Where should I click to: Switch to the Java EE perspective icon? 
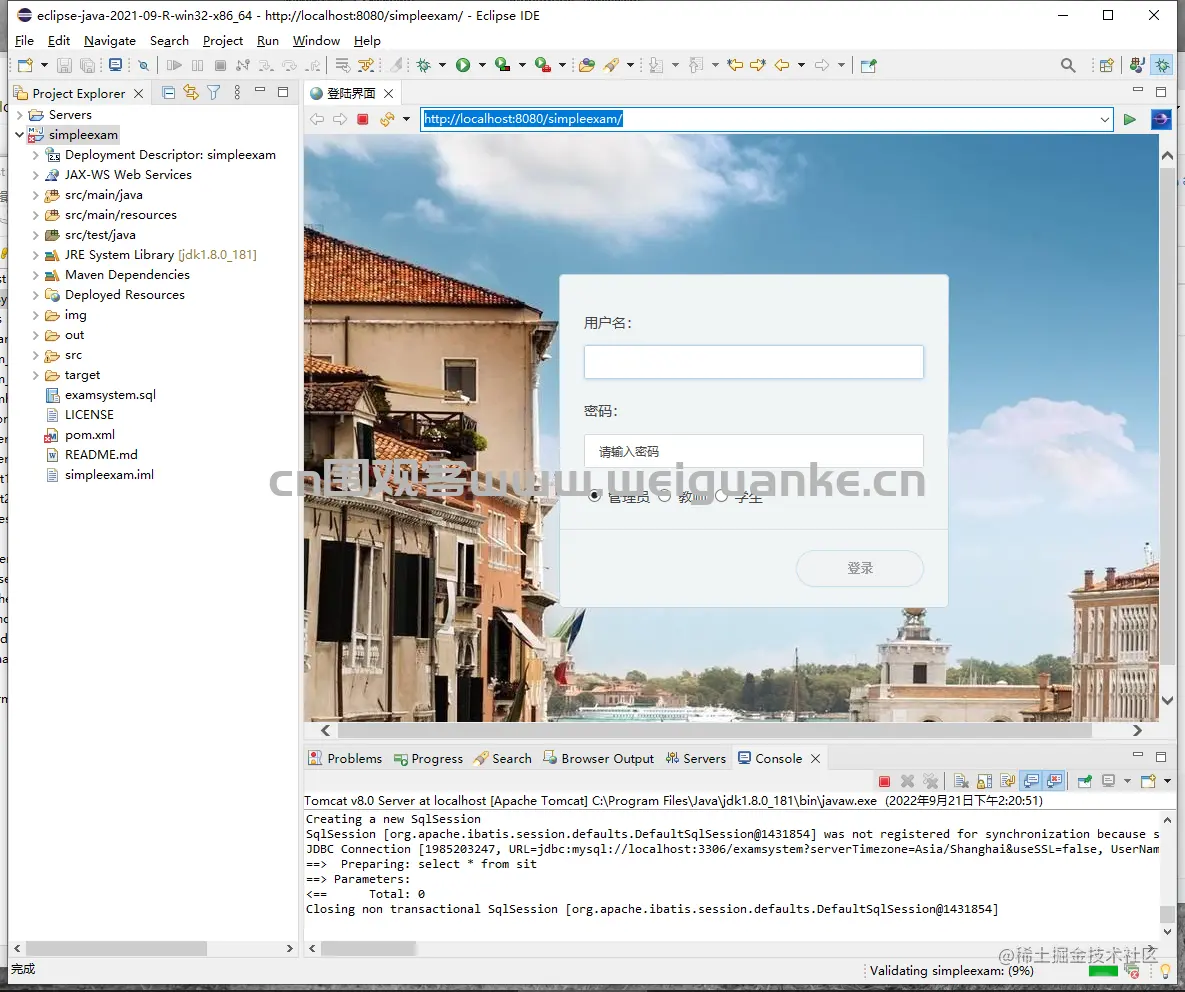(x=1137, y=66)
